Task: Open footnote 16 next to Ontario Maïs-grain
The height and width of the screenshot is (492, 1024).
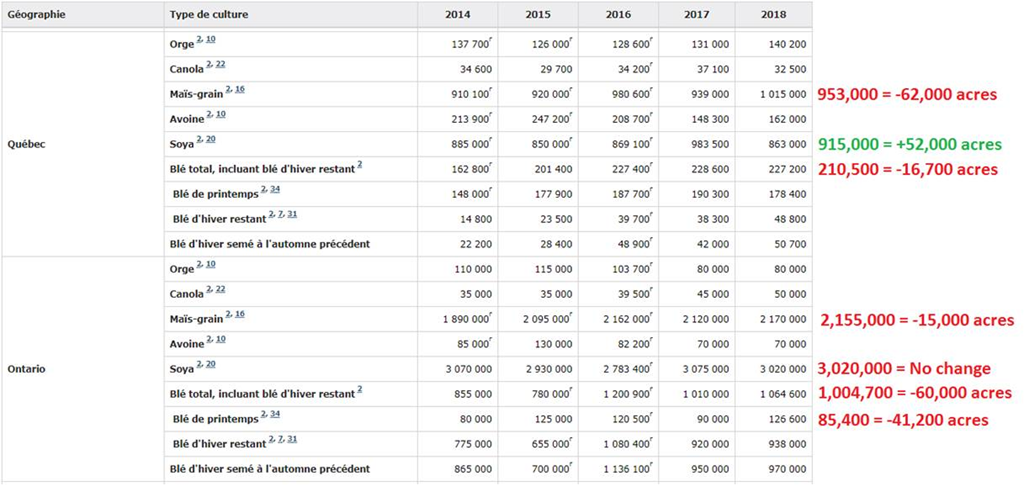Action: (x=240, y=314)
